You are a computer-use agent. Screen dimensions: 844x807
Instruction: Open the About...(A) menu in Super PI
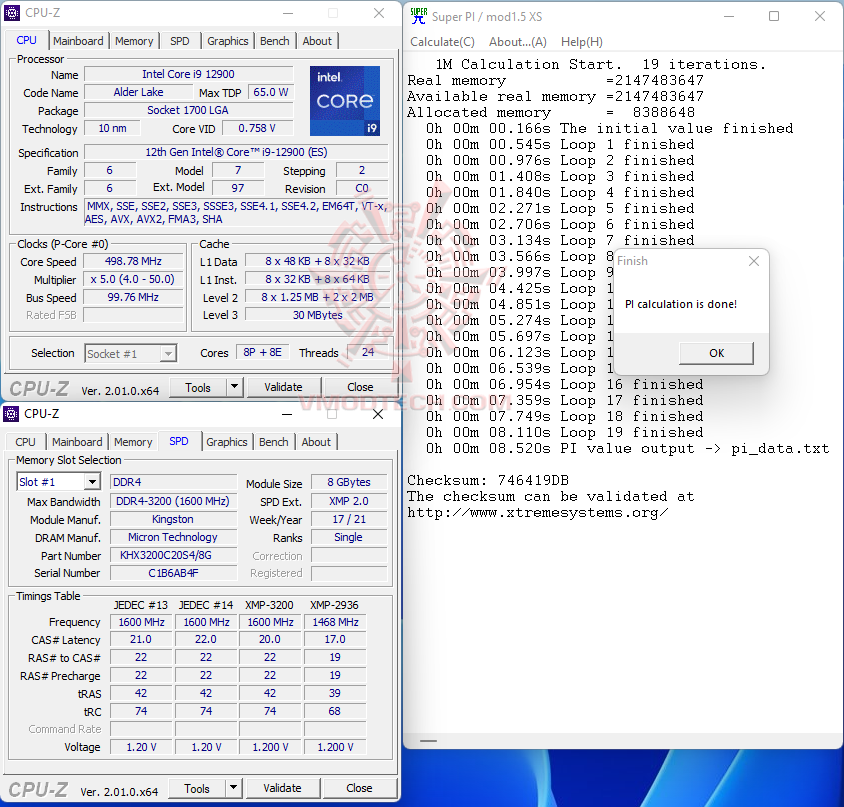[x=518, y=41]
